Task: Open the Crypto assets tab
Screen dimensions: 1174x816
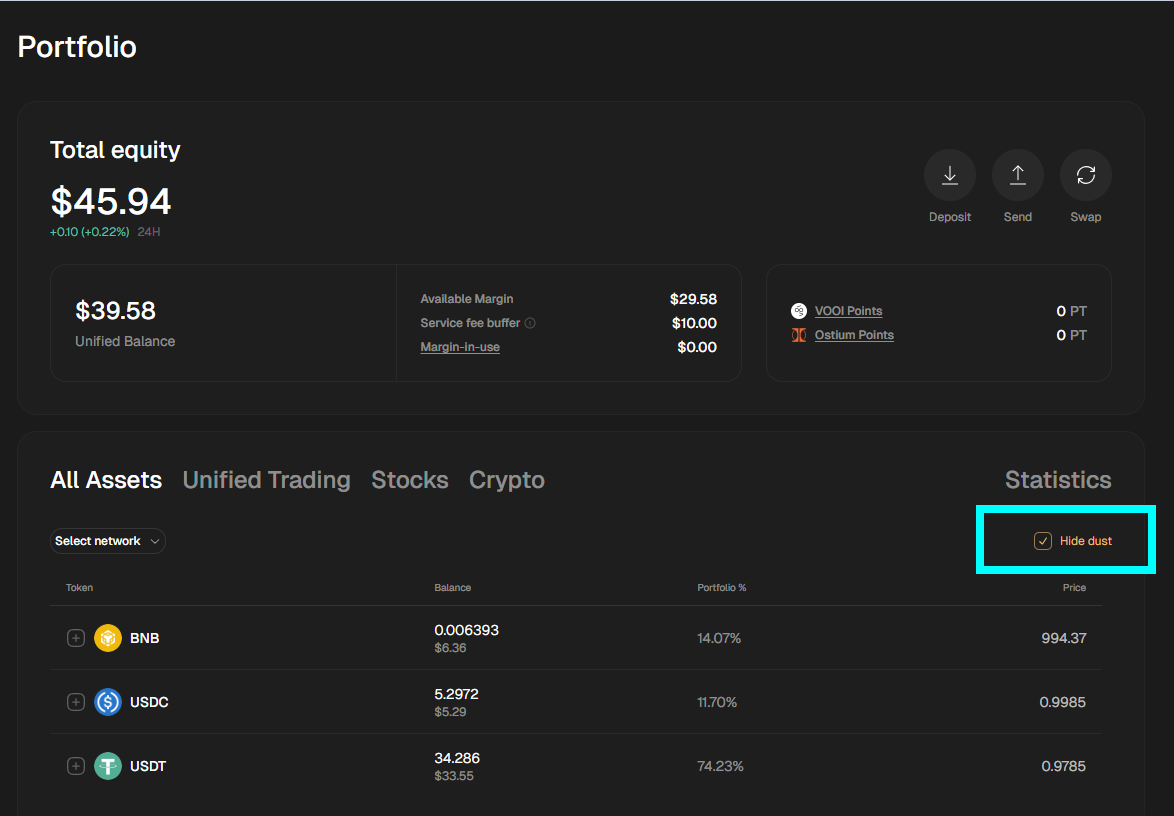Action: [x=506, y=480]
